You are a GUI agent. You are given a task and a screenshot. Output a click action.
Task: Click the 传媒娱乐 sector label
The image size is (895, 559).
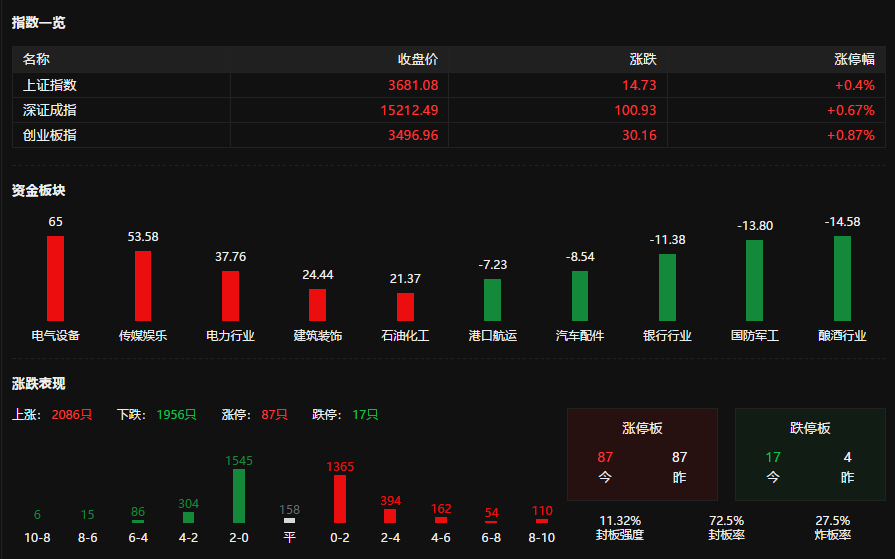click(x=143, y=336)
